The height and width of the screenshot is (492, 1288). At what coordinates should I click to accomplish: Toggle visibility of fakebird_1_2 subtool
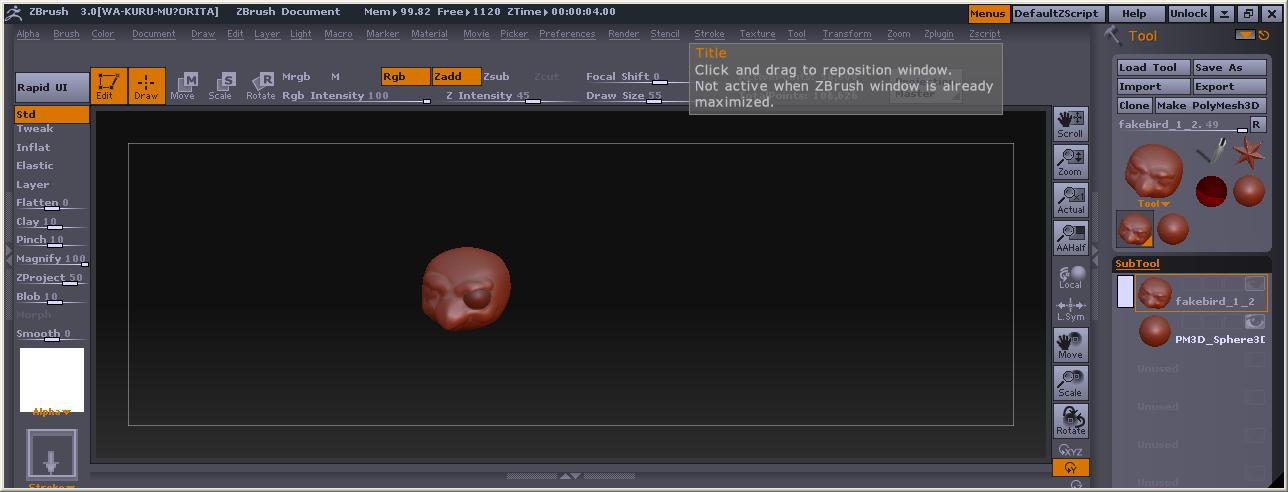pyautogui.click(x=1254, y=284)
